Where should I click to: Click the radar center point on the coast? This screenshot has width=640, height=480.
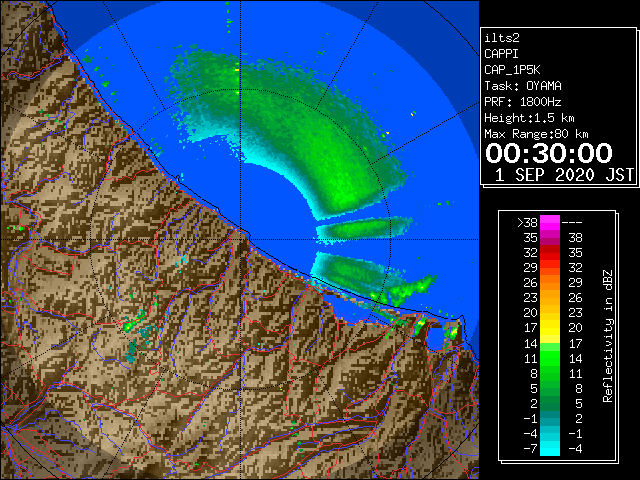(240, 239)
